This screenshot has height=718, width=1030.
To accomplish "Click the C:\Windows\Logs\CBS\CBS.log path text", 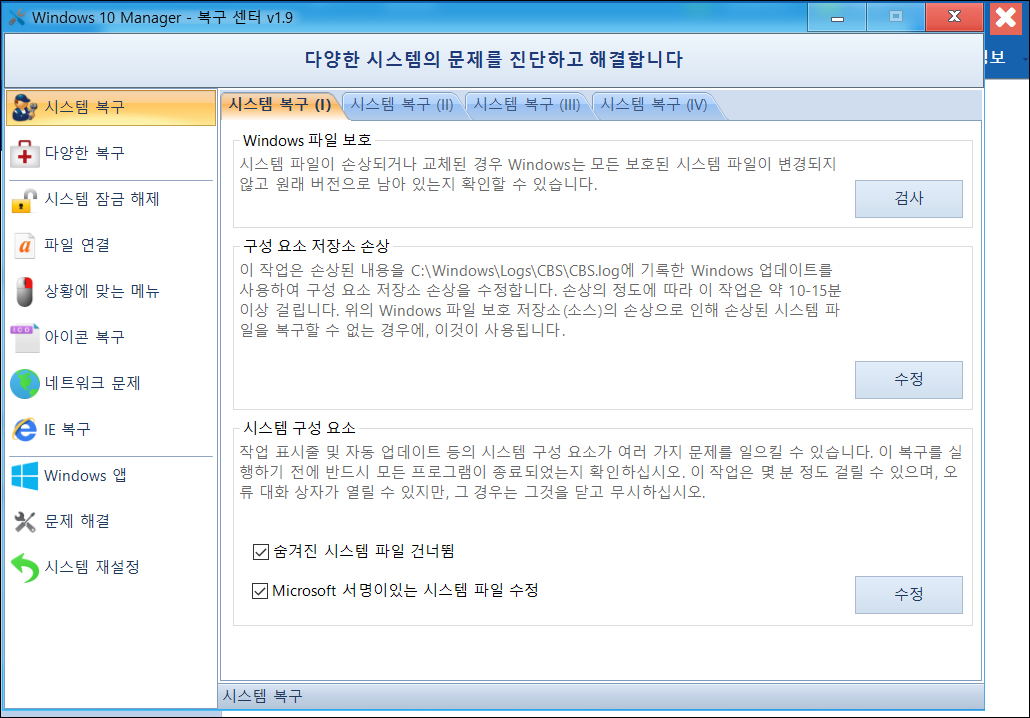I will click(x=515, y=271).
